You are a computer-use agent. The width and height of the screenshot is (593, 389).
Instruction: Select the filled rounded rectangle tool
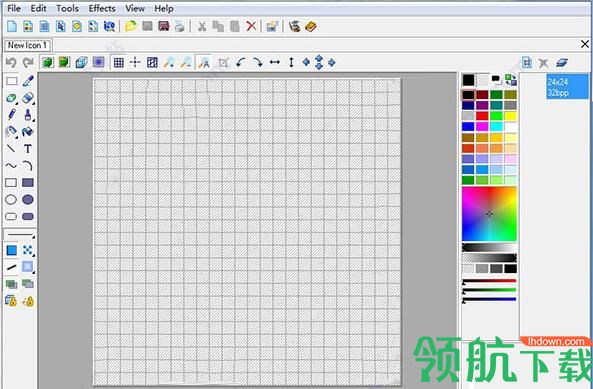[x=28, y=217]
